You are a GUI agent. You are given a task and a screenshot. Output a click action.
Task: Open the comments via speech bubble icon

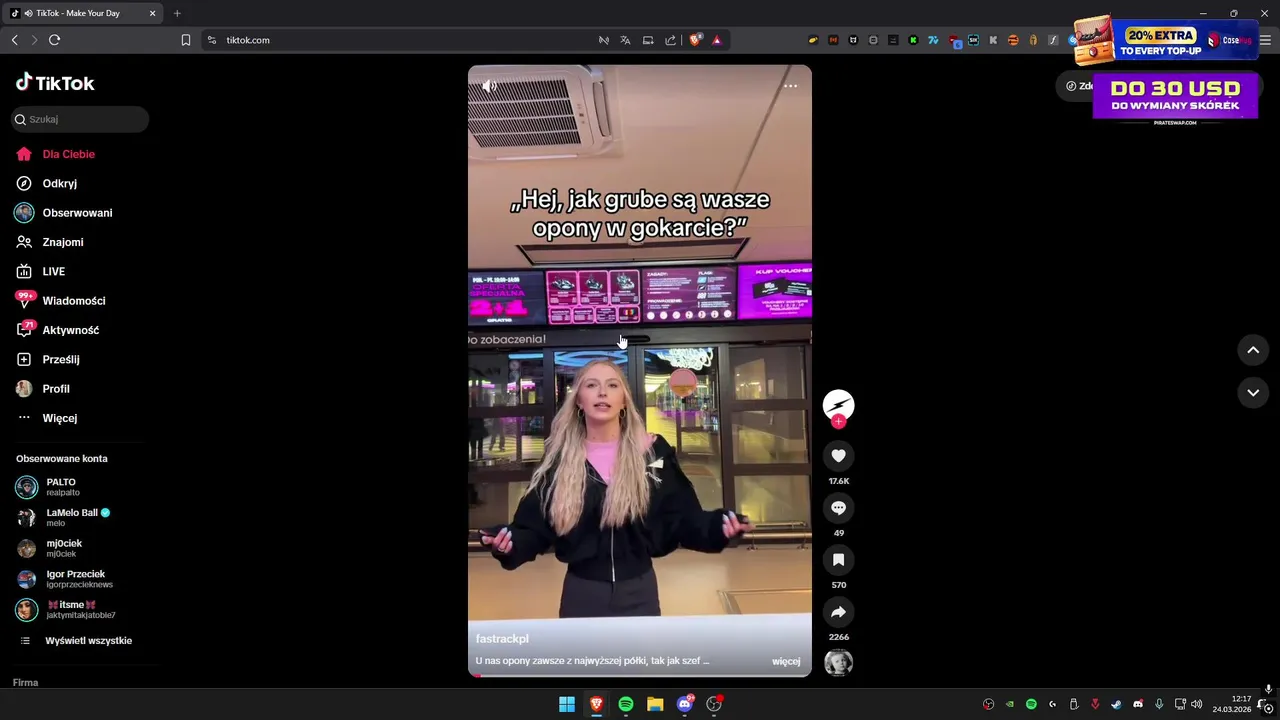[x=838, y=508]
